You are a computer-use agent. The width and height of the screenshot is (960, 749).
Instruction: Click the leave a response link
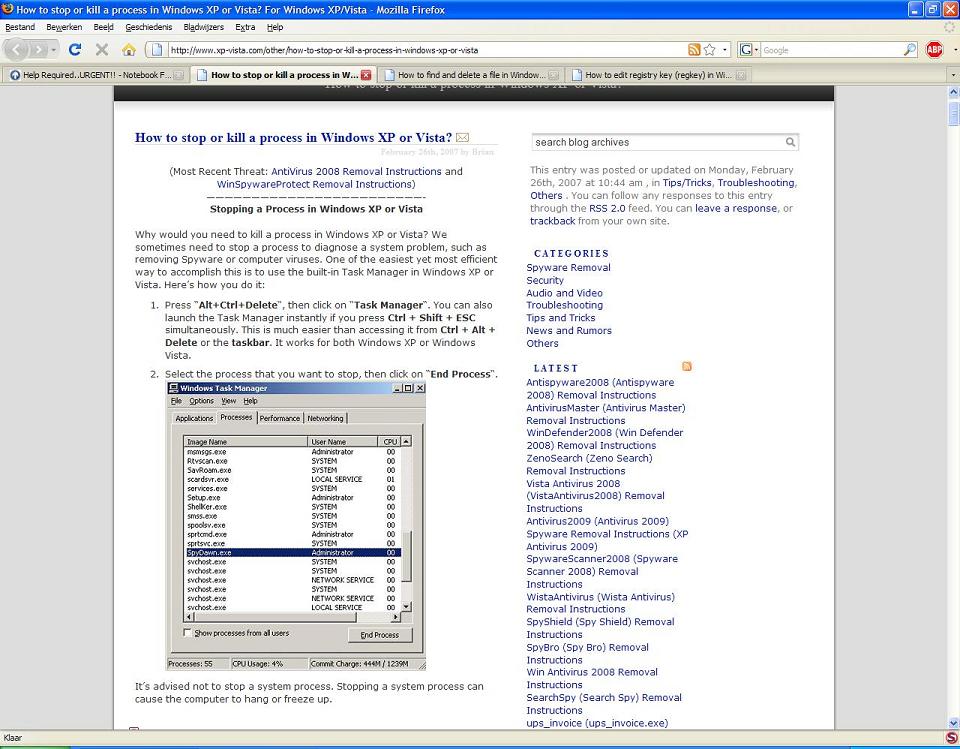tap(736, 208)
